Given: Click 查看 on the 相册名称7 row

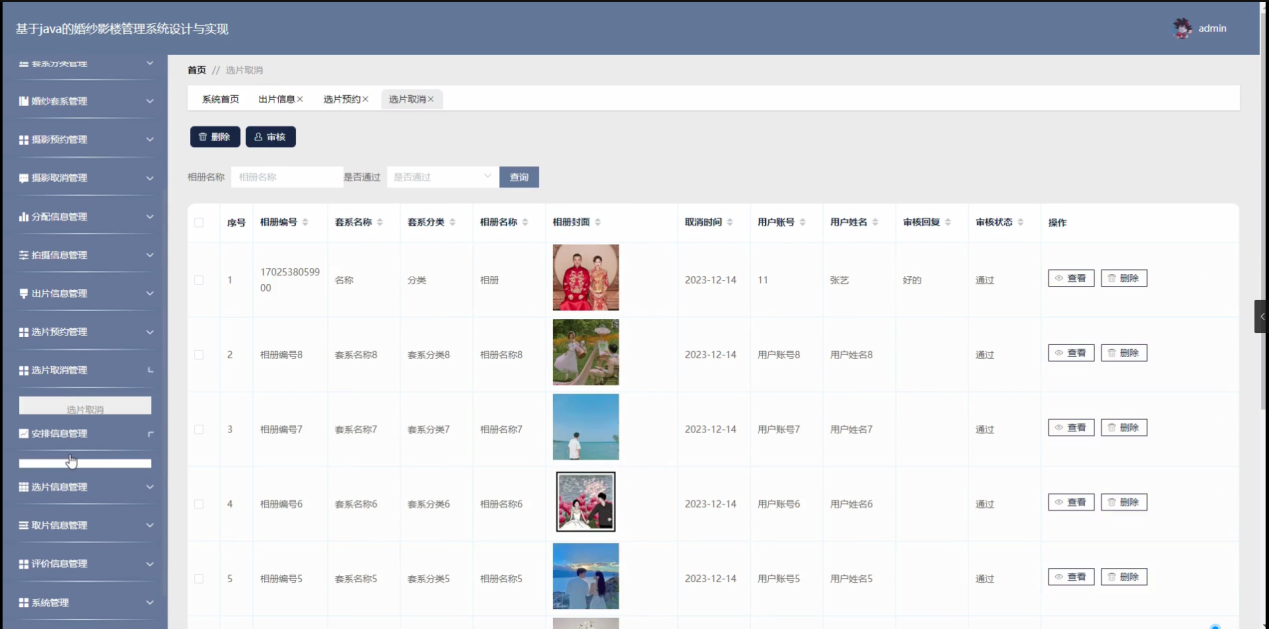Looking at the screenshot, I should [1070, 427].
